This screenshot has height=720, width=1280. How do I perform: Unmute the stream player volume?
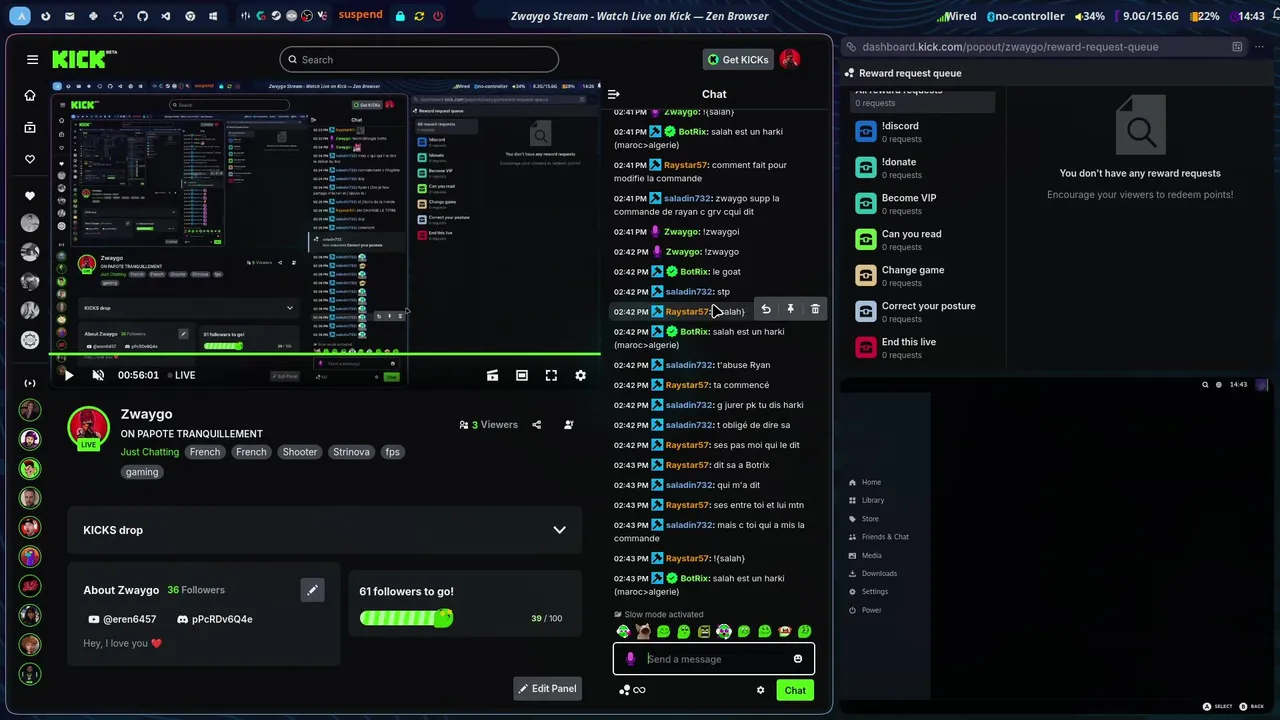(x=98, y=375)
